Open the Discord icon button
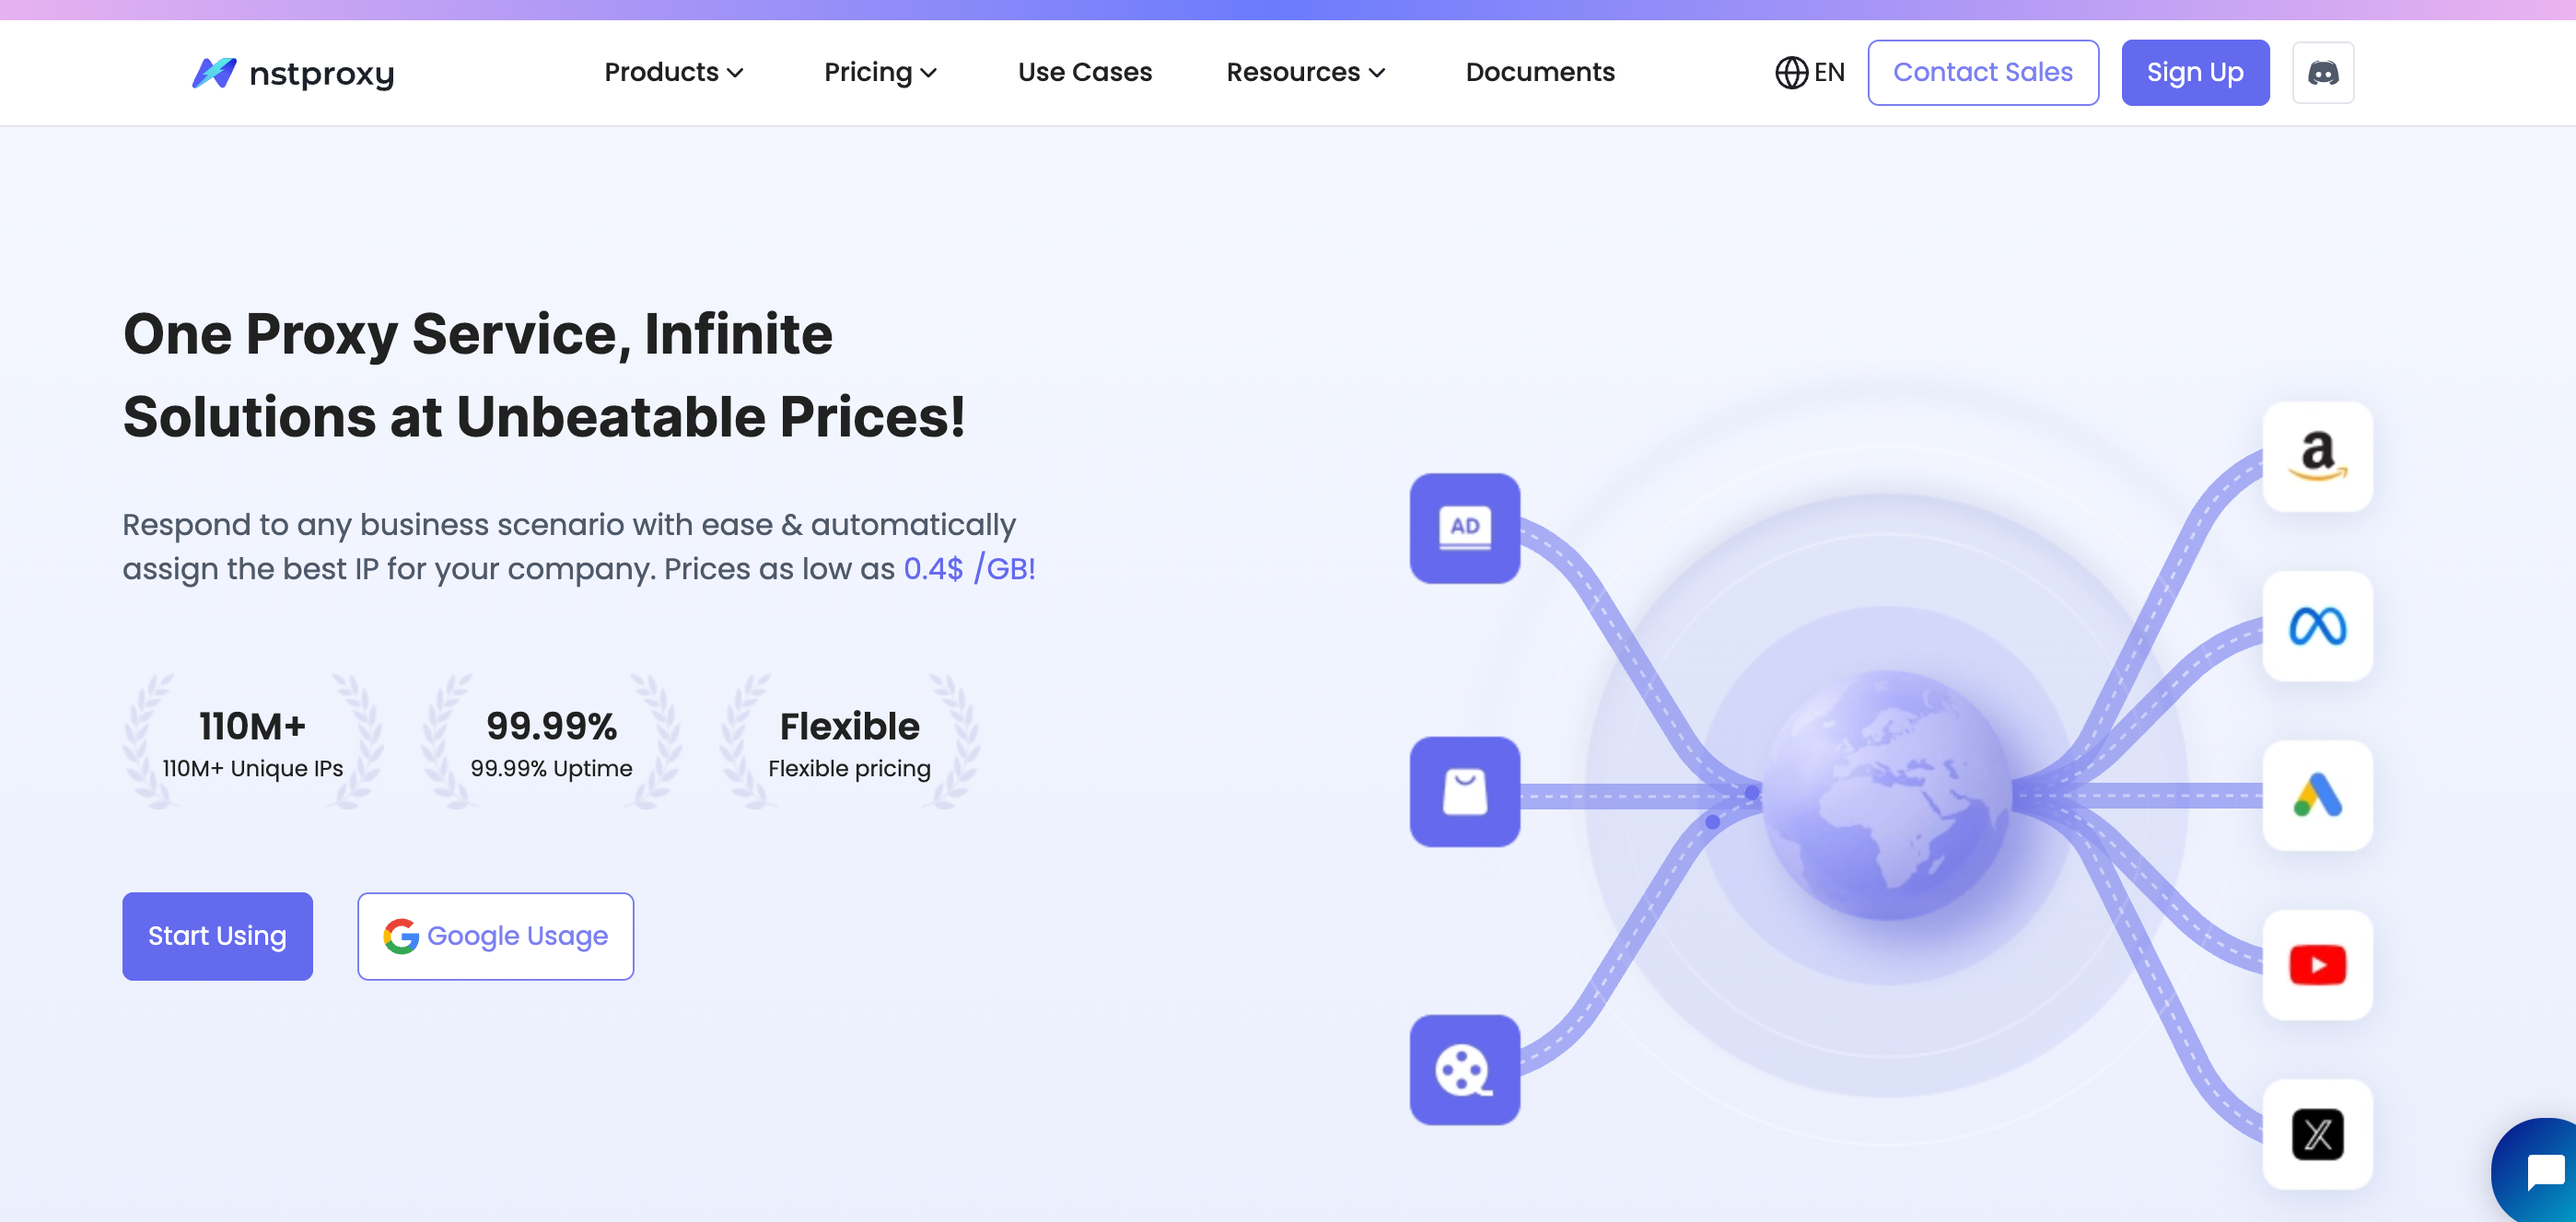This screenshot has width=2576, height=1222. (2322, 73)
